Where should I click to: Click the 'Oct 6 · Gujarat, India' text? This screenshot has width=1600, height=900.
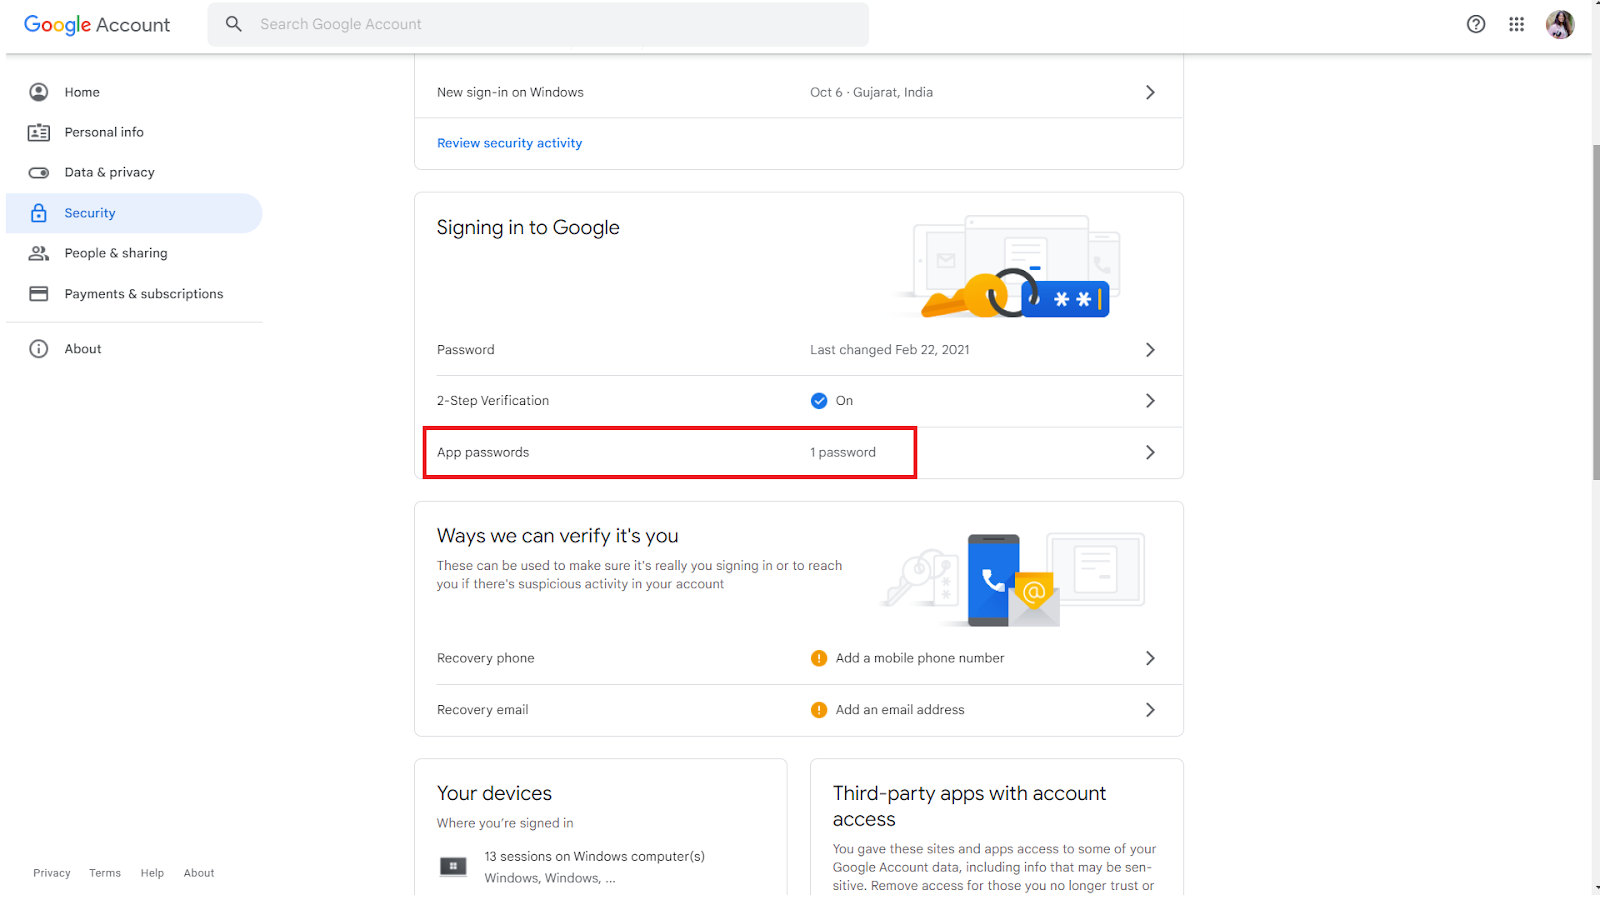pyautogui.click(x=872, y=92)
